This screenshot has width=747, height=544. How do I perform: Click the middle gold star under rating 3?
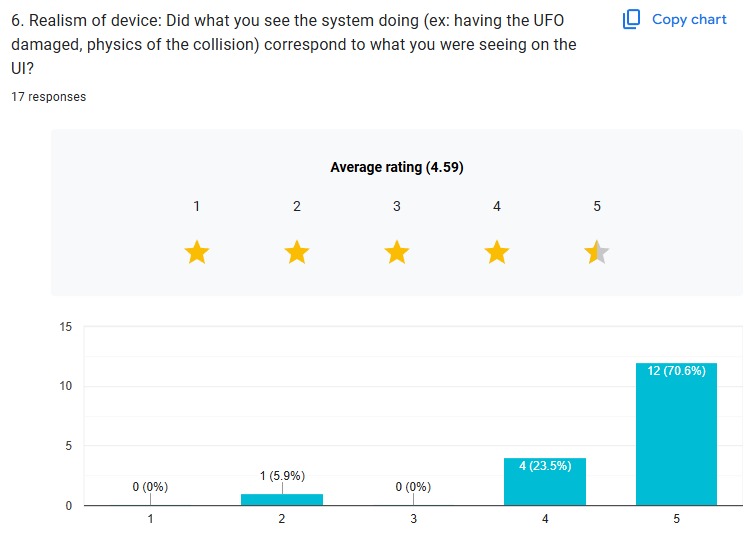(397, 252)
